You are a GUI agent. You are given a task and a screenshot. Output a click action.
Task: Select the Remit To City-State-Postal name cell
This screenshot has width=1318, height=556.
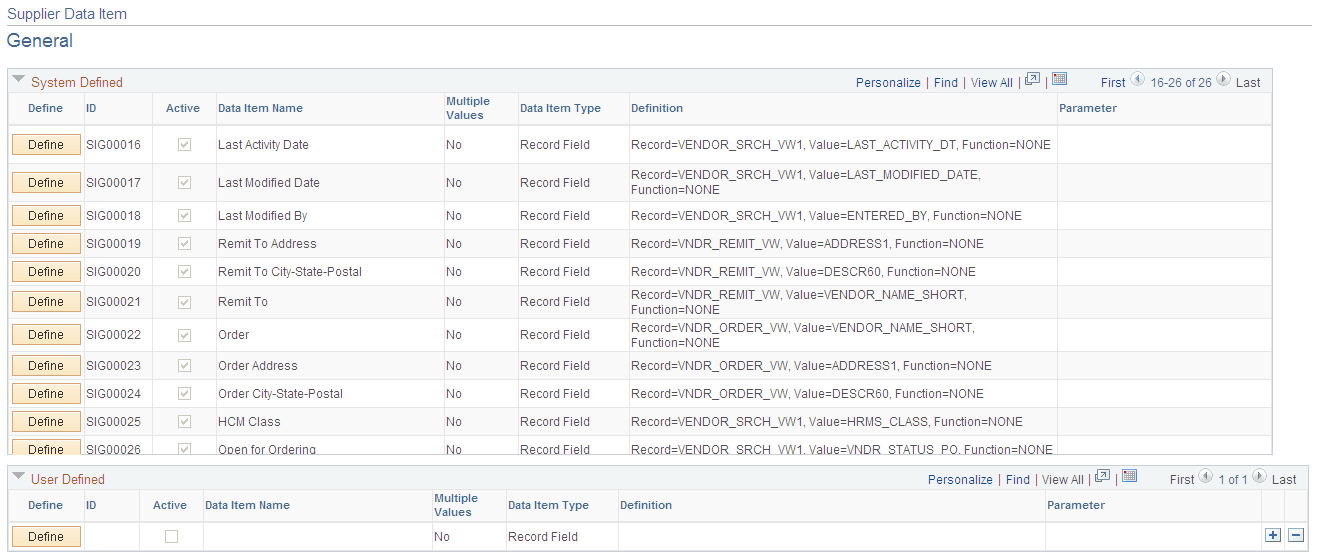290,272
